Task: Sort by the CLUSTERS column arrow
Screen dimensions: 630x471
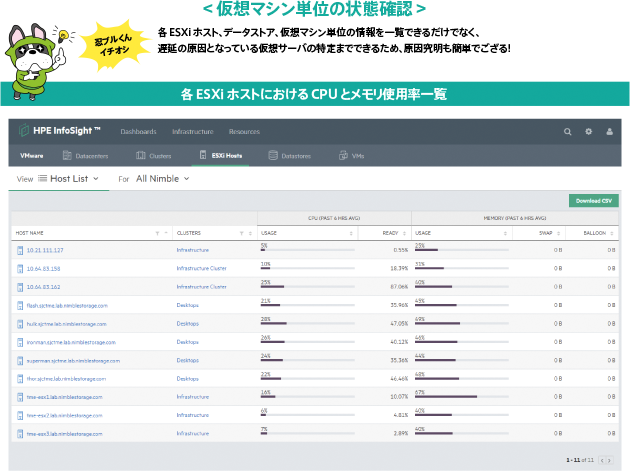Action: (250, 233)
